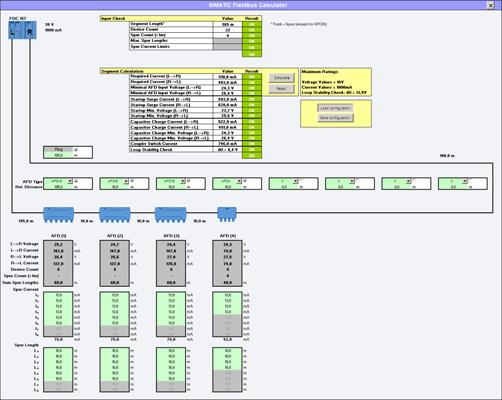Enable the checkbox beside slot 7 AFD Type
This screenshot has height=400, width=502.
414,181
